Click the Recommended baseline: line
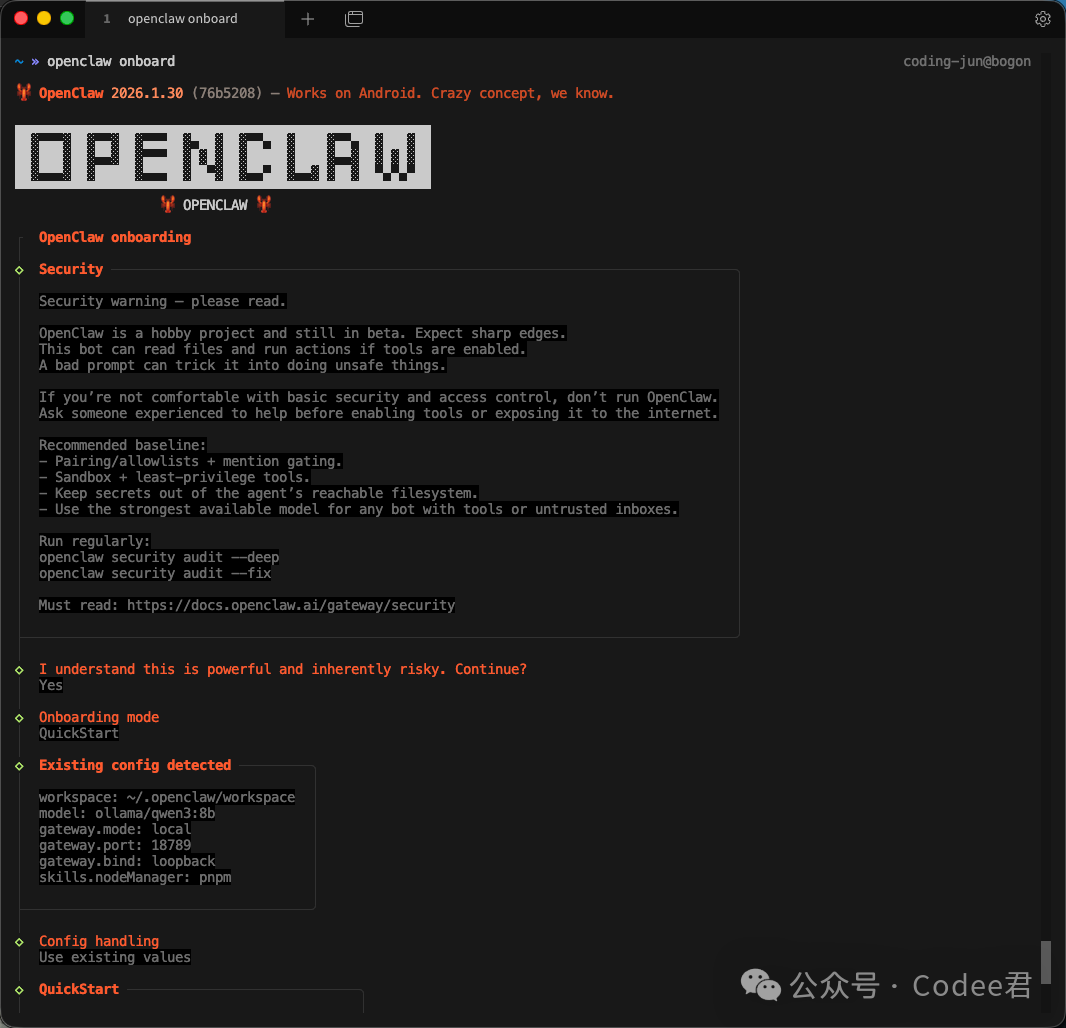The height and width of the screenshot is (1028, 1066). tap(122, 445)
